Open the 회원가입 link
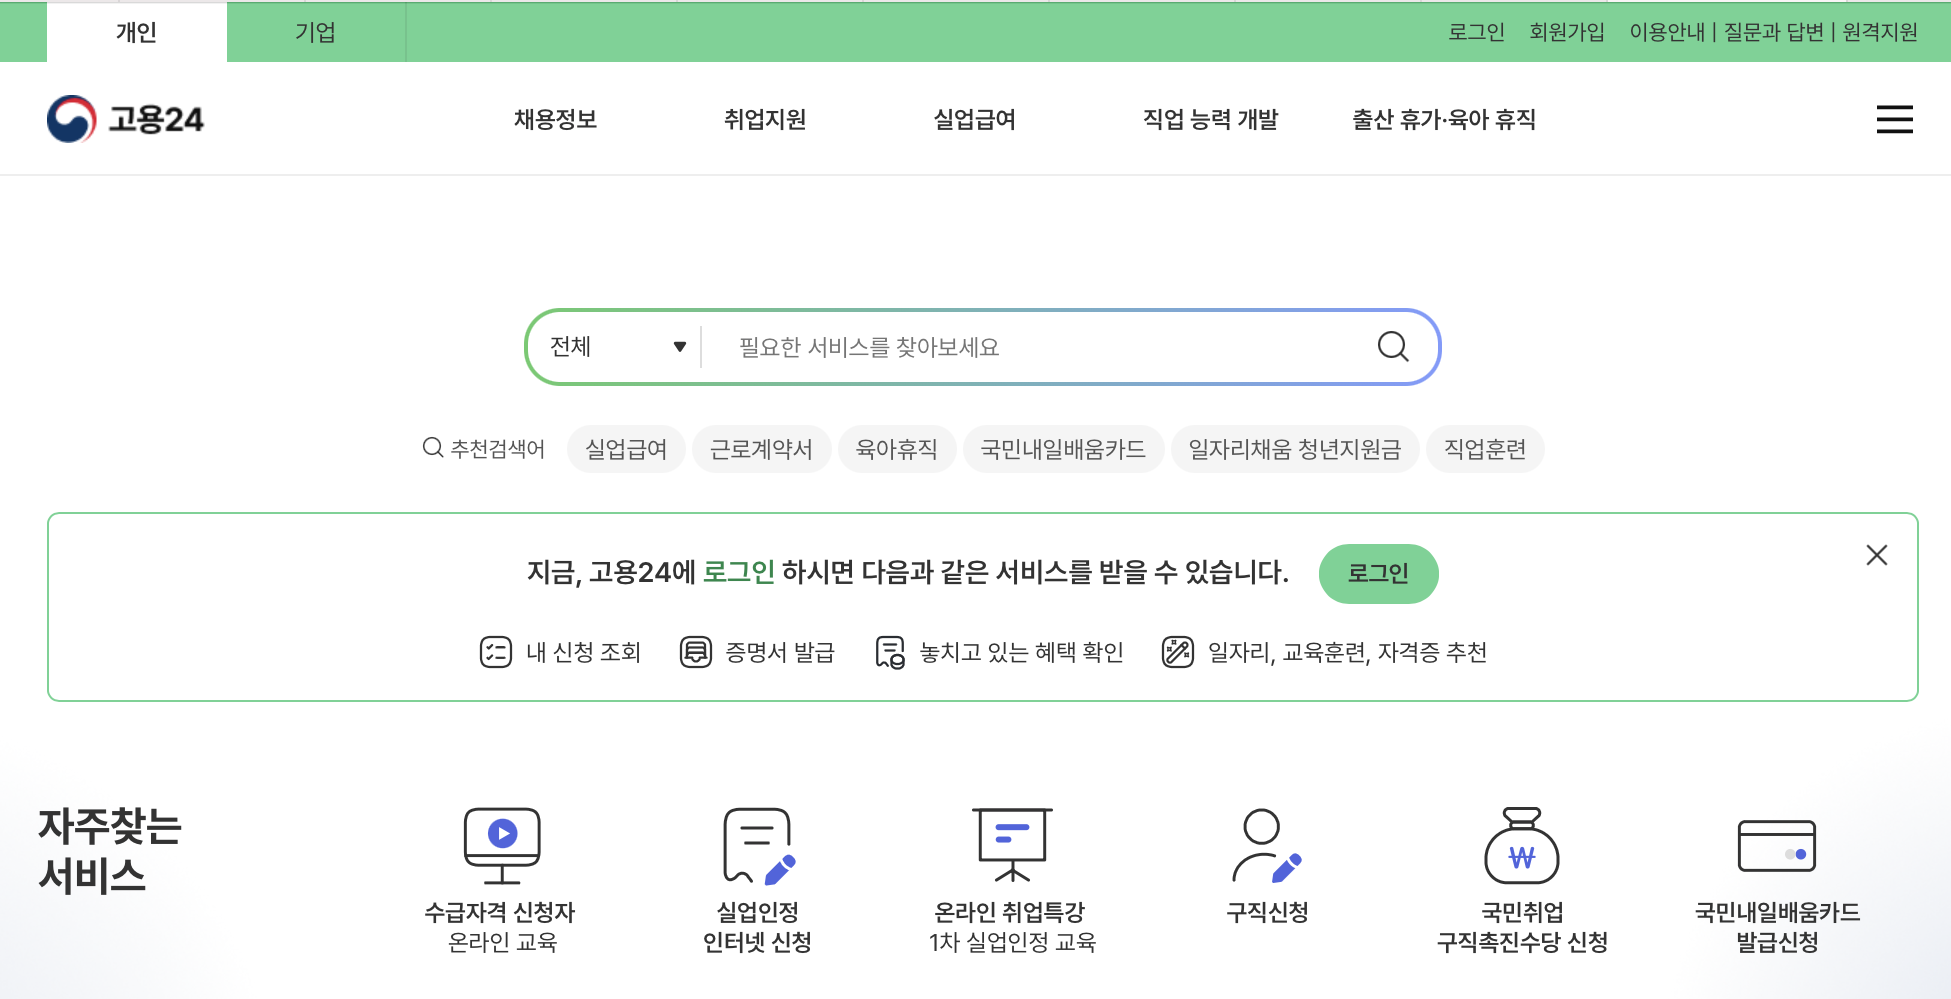The width and height of the screenshot is (1951, 999). [x=1566, y=32]
